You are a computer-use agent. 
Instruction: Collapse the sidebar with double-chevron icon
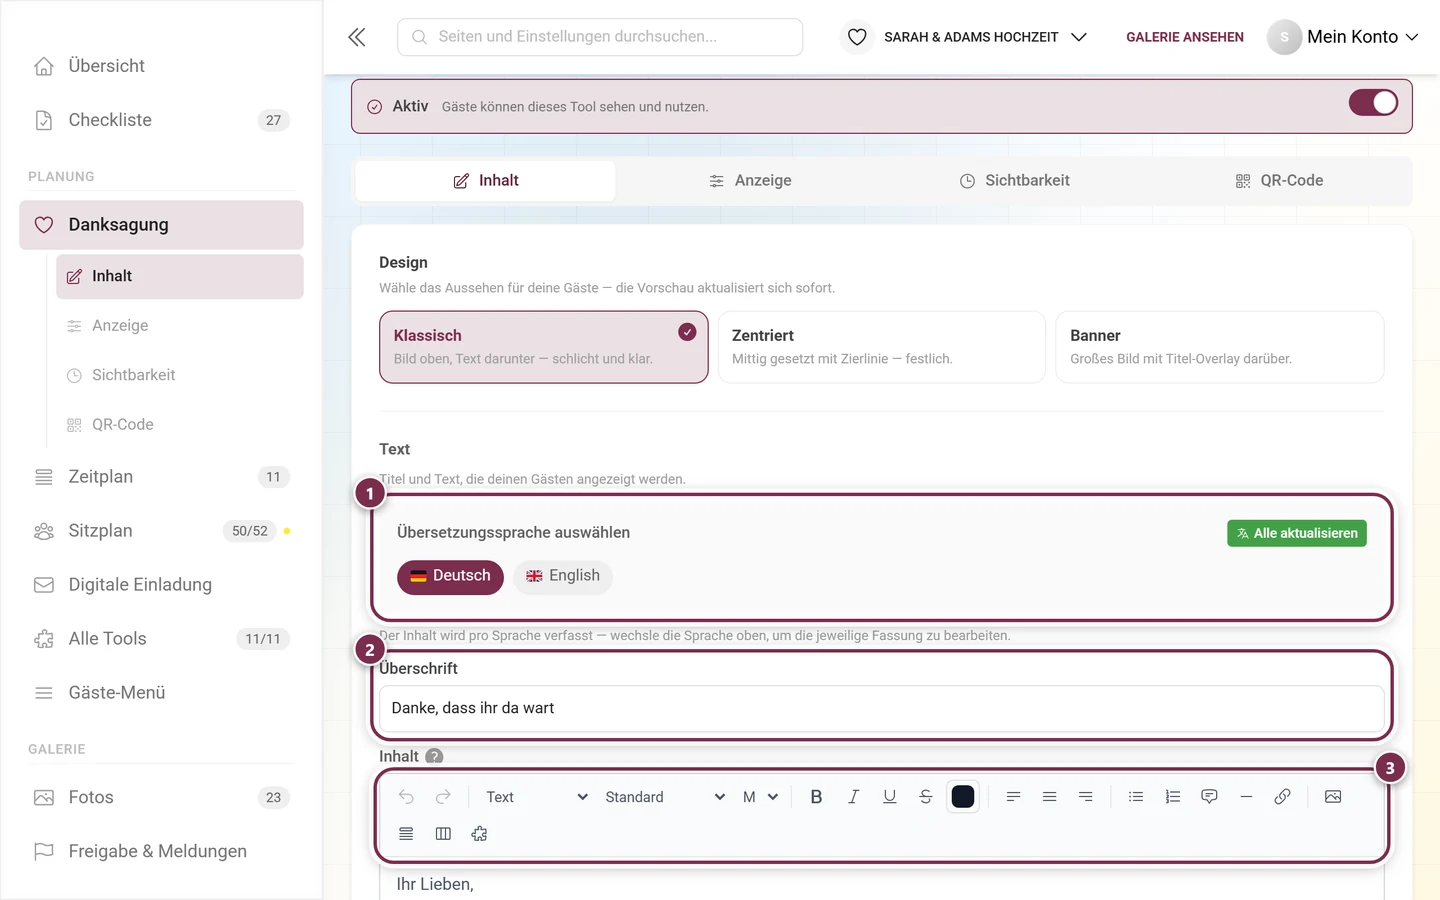pos(357,37)
